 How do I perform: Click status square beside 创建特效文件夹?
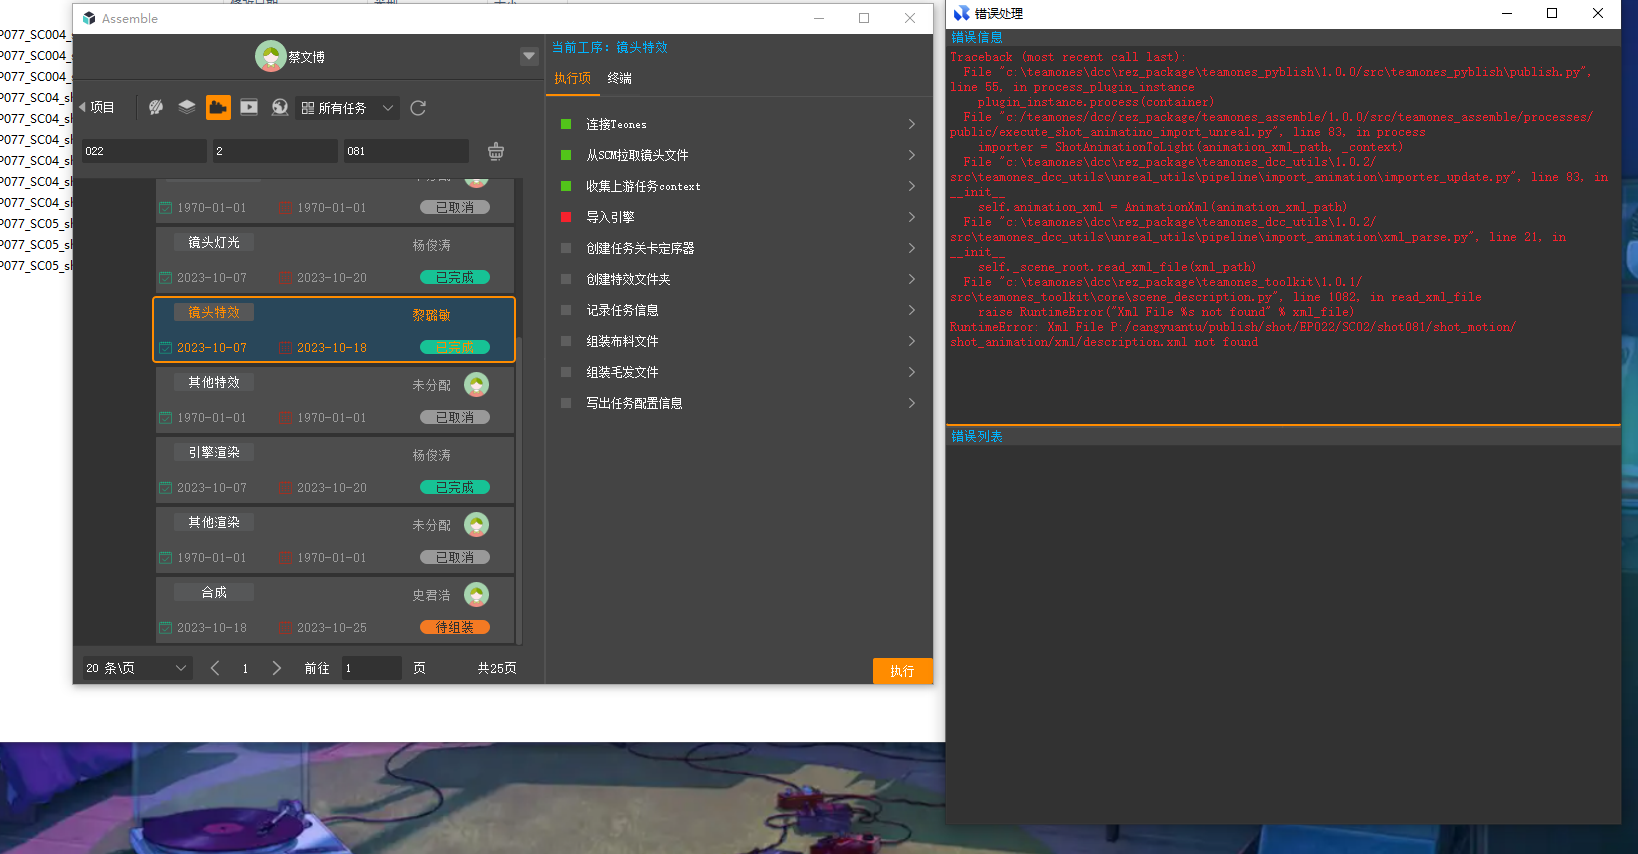pyautogui.click(x=566, y=279)
